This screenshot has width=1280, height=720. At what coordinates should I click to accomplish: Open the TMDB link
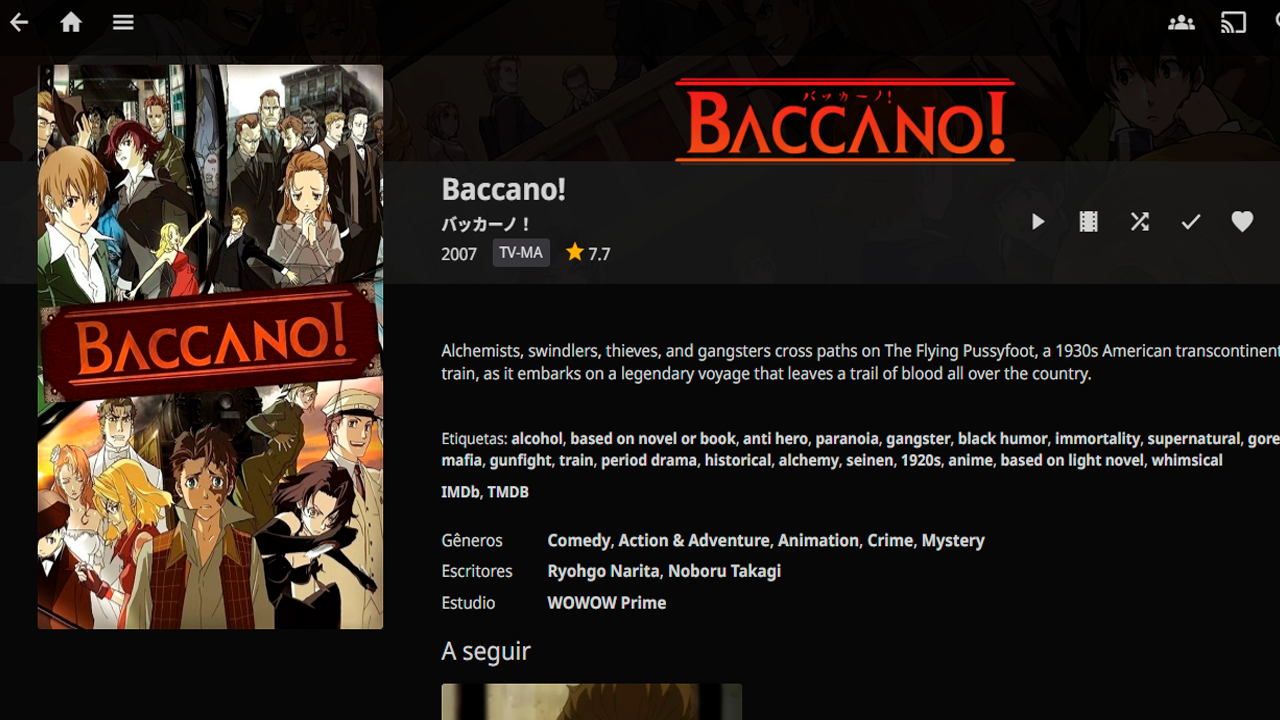point(508,492)
